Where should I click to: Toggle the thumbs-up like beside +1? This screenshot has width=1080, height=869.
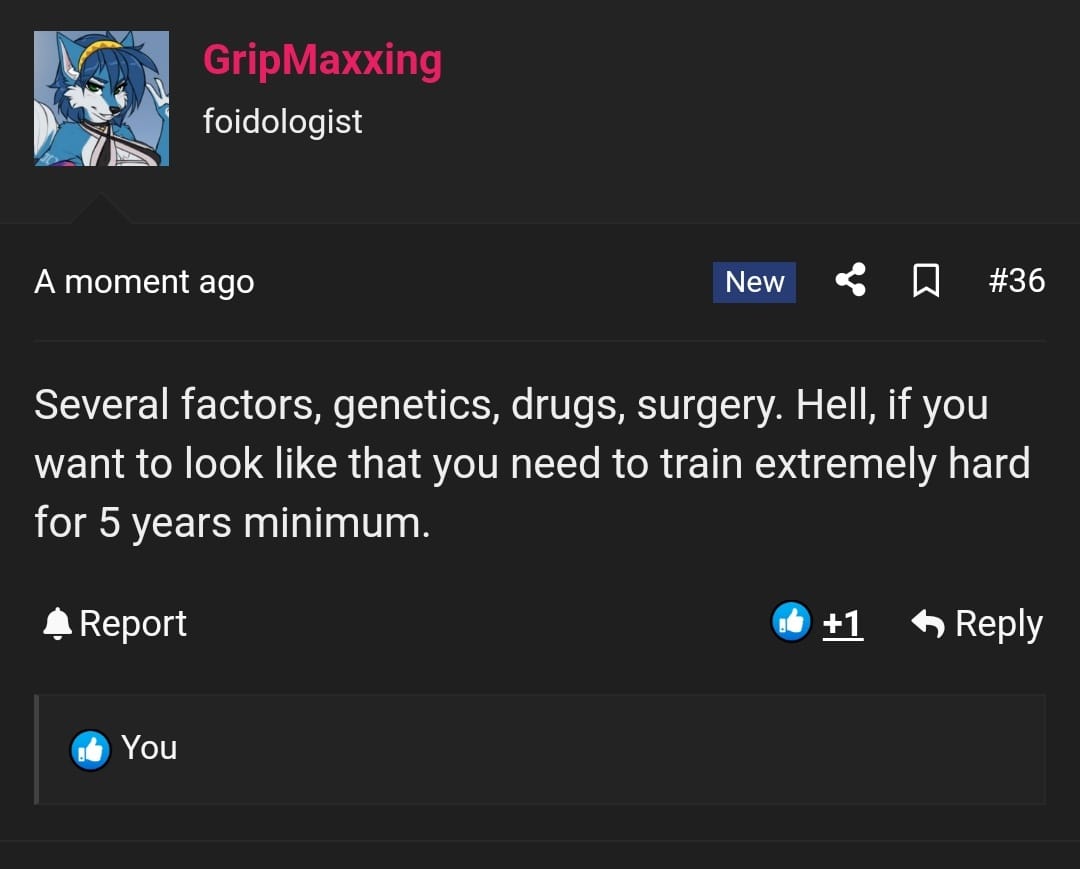click(791, 622)
